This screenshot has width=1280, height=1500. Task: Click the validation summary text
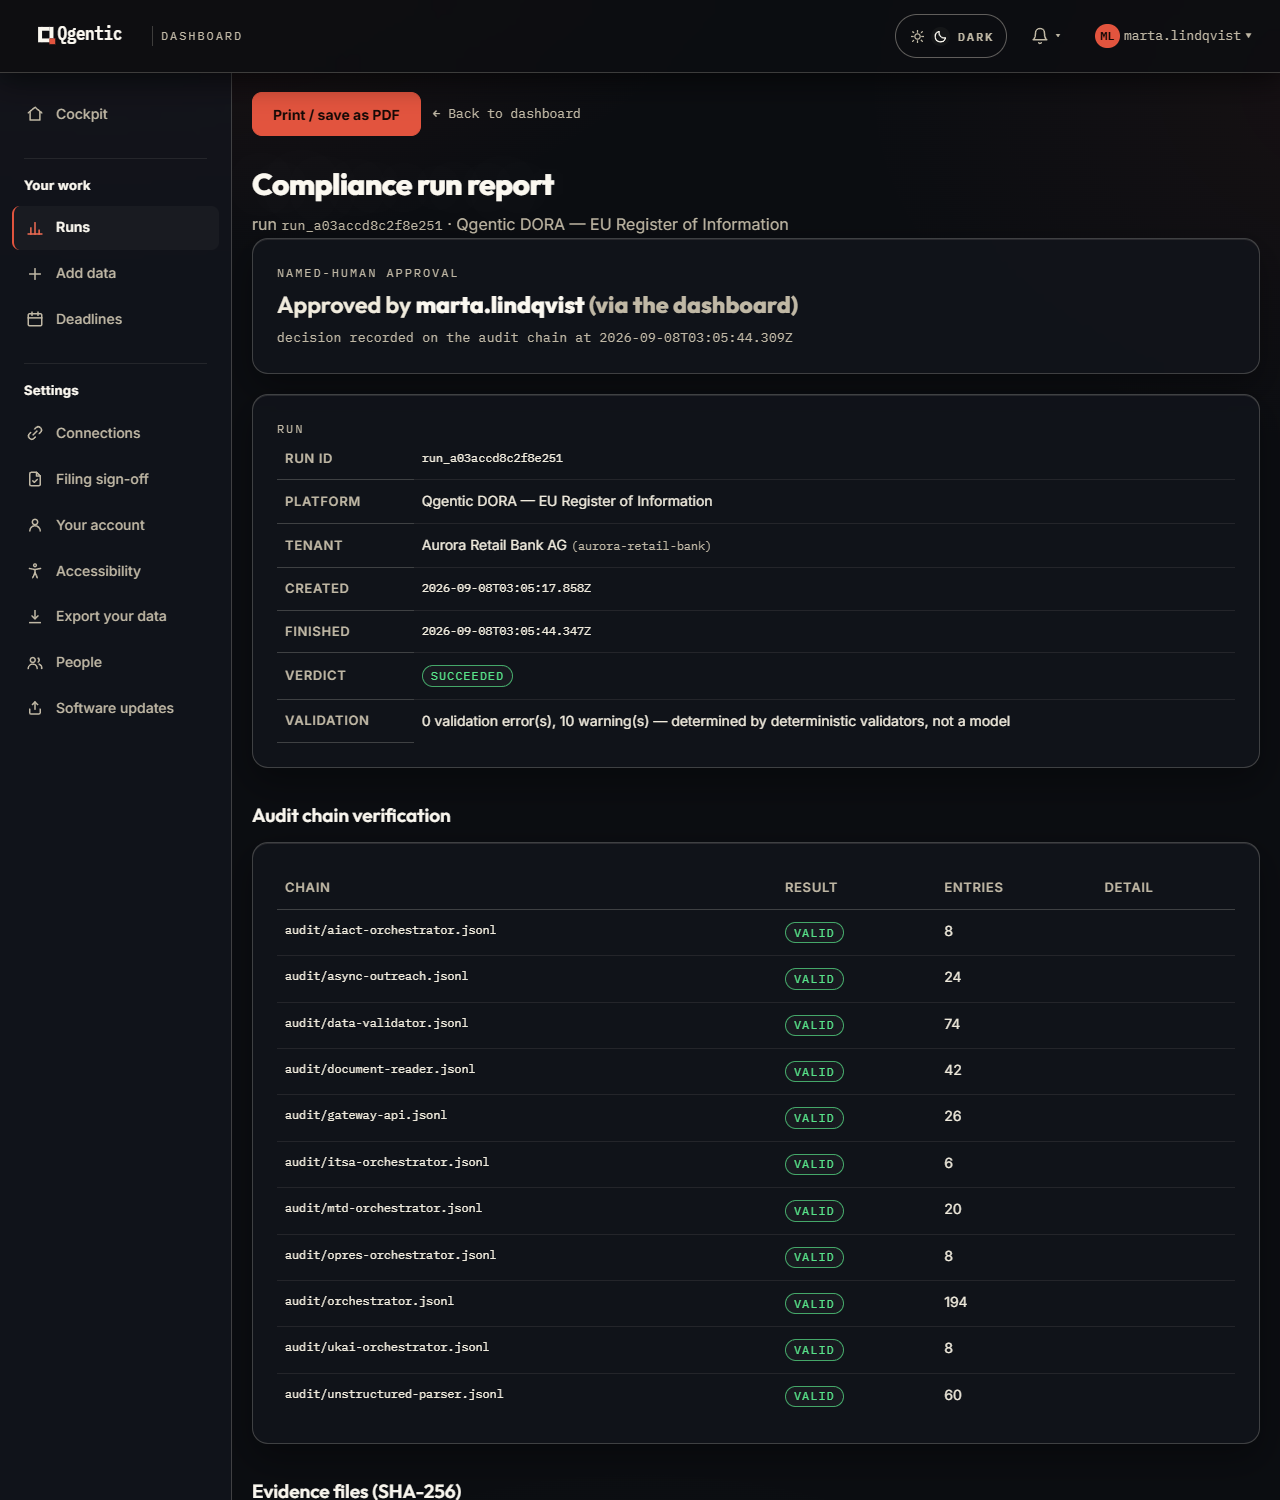[716, 722]
